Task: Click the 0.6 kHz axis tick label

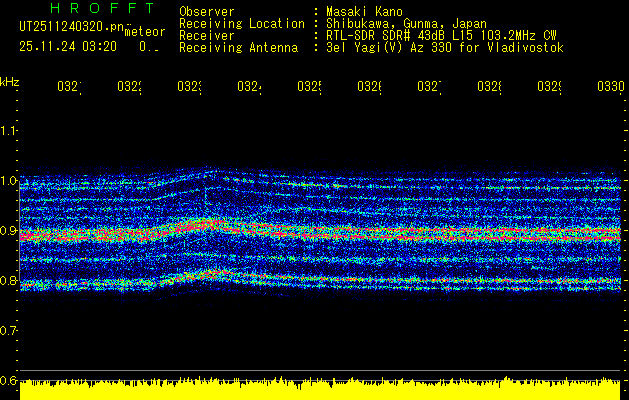Action: 8,380
